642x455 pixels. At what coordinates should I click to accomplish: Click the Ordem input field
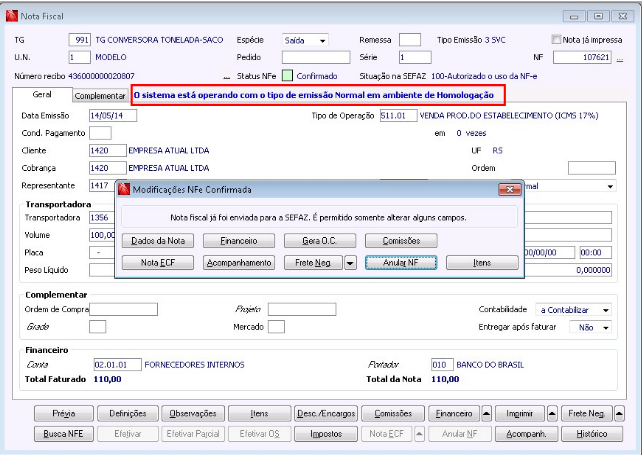click(x=592, y=168)
